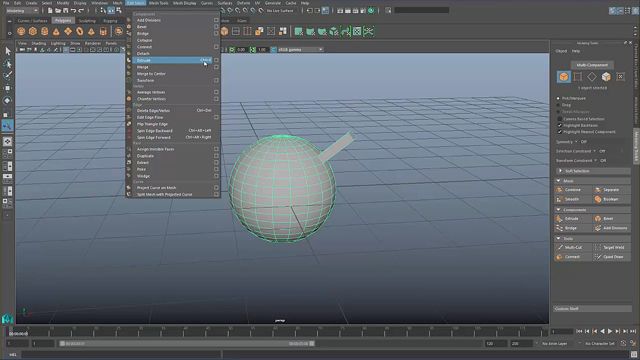Collapse the Components section in toolkit

(558, 210)
